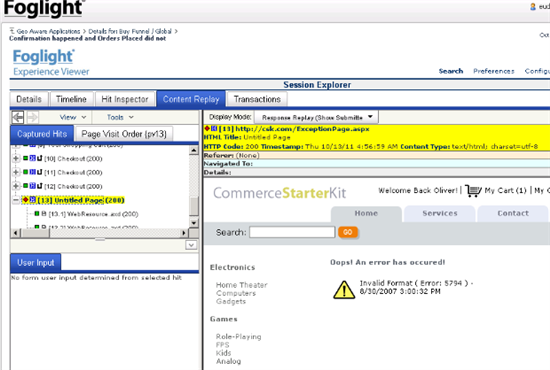The image size is (550, 370).
Task: Click the blue page icon beside hit 11 Checkout
Action: pyautogui.click(x=33, y=172)
